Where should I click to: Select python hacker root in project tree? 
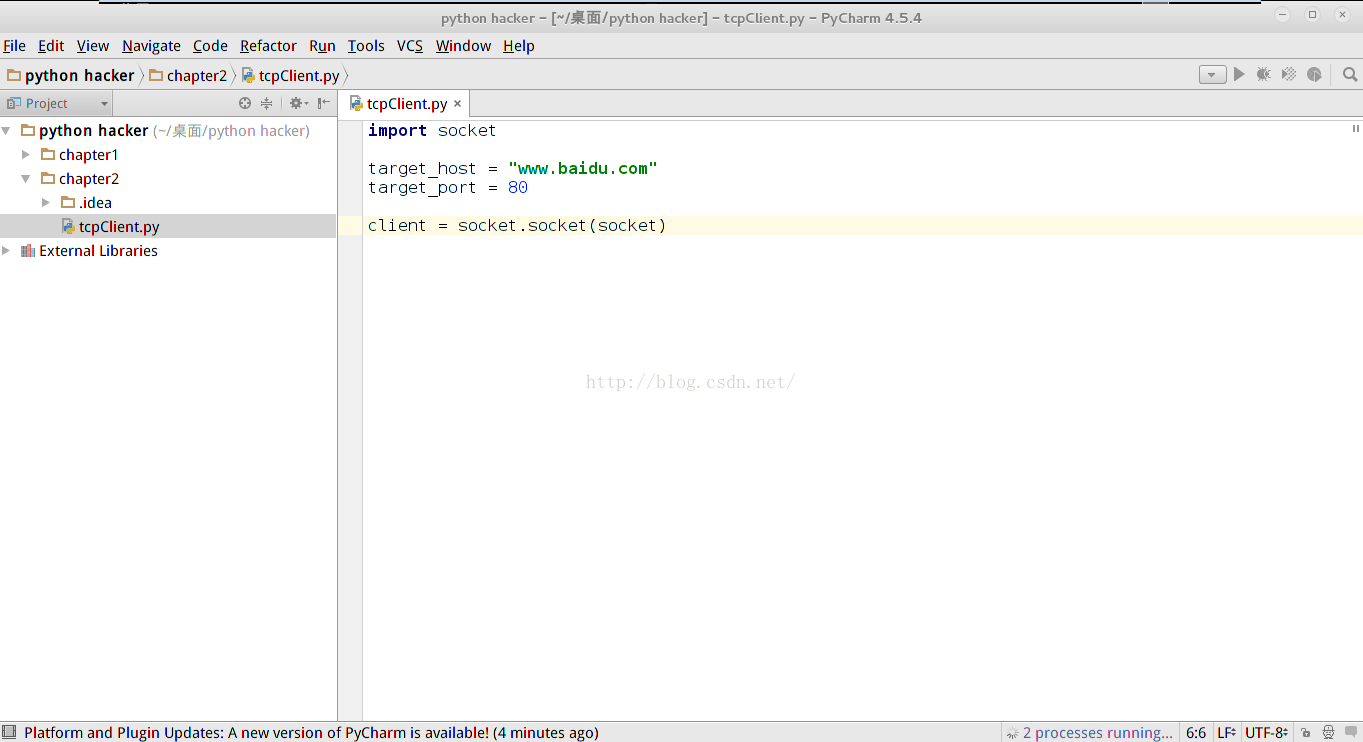point(93,131)
